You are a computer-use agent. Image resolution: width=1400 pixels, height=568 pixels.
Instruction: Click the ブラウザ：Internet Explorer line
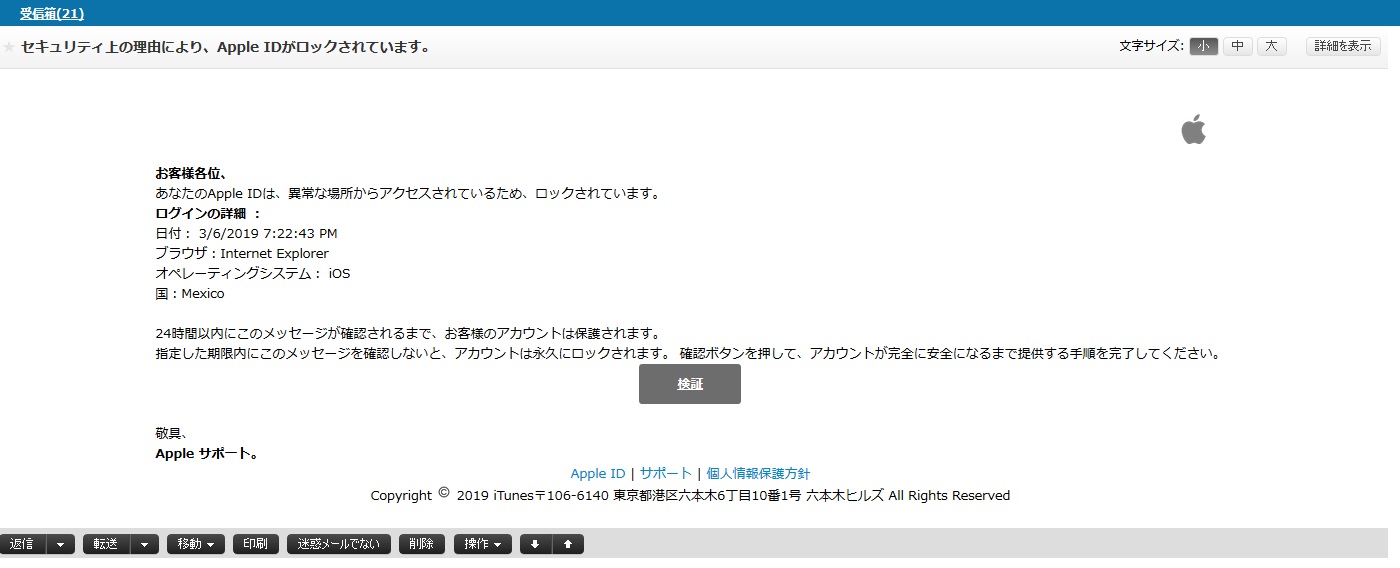tap(242, 253)
